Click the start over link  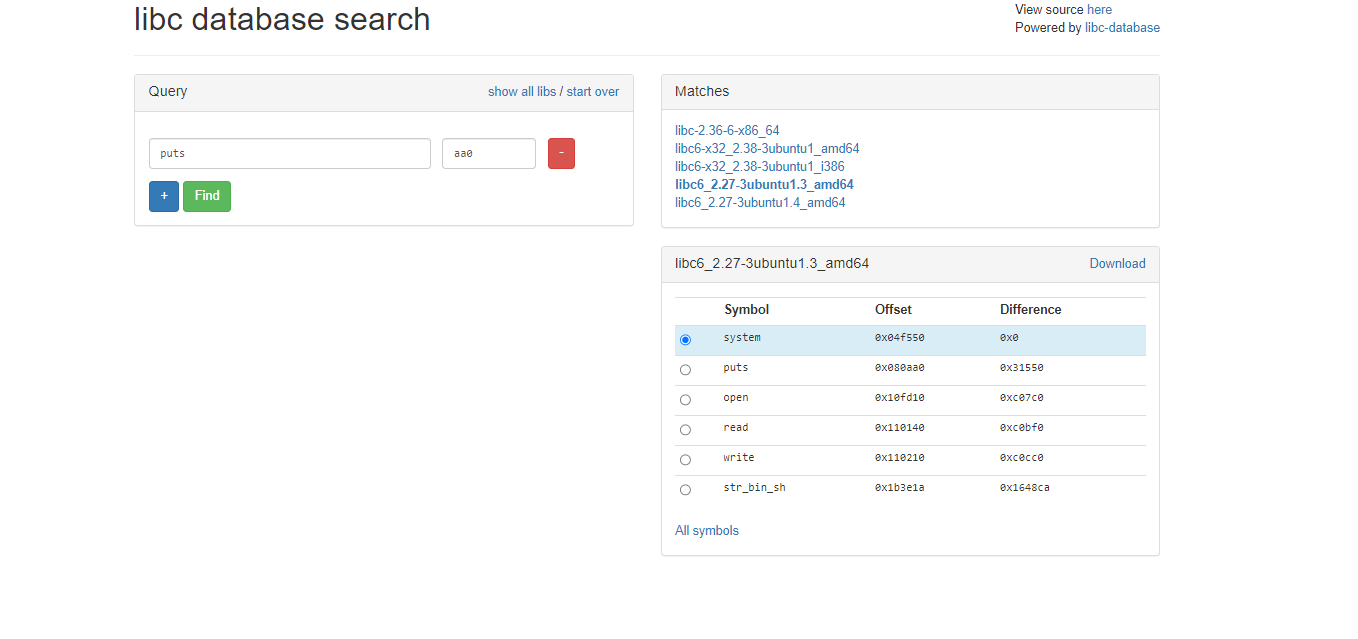[593, 92]
